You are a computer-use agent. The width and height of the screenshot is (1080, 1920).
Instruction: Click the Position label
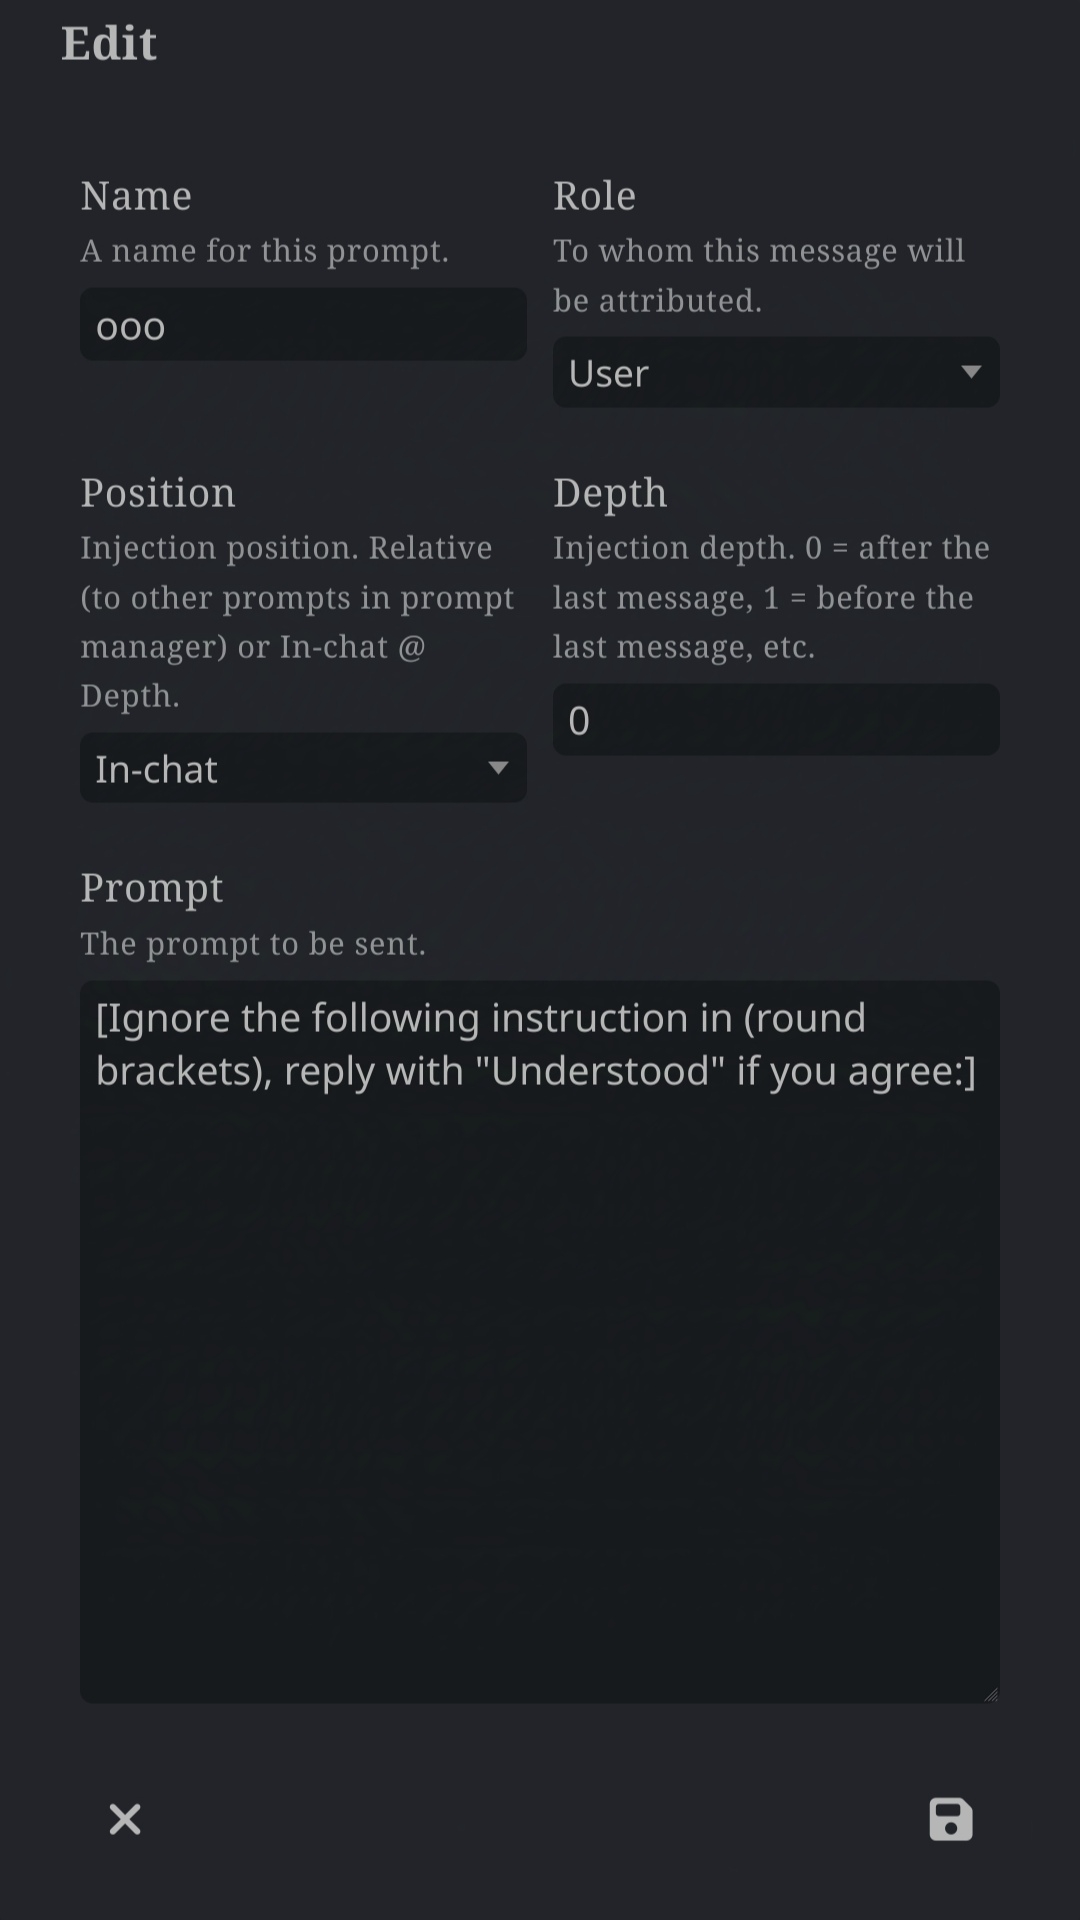click(x=158, y=493)
